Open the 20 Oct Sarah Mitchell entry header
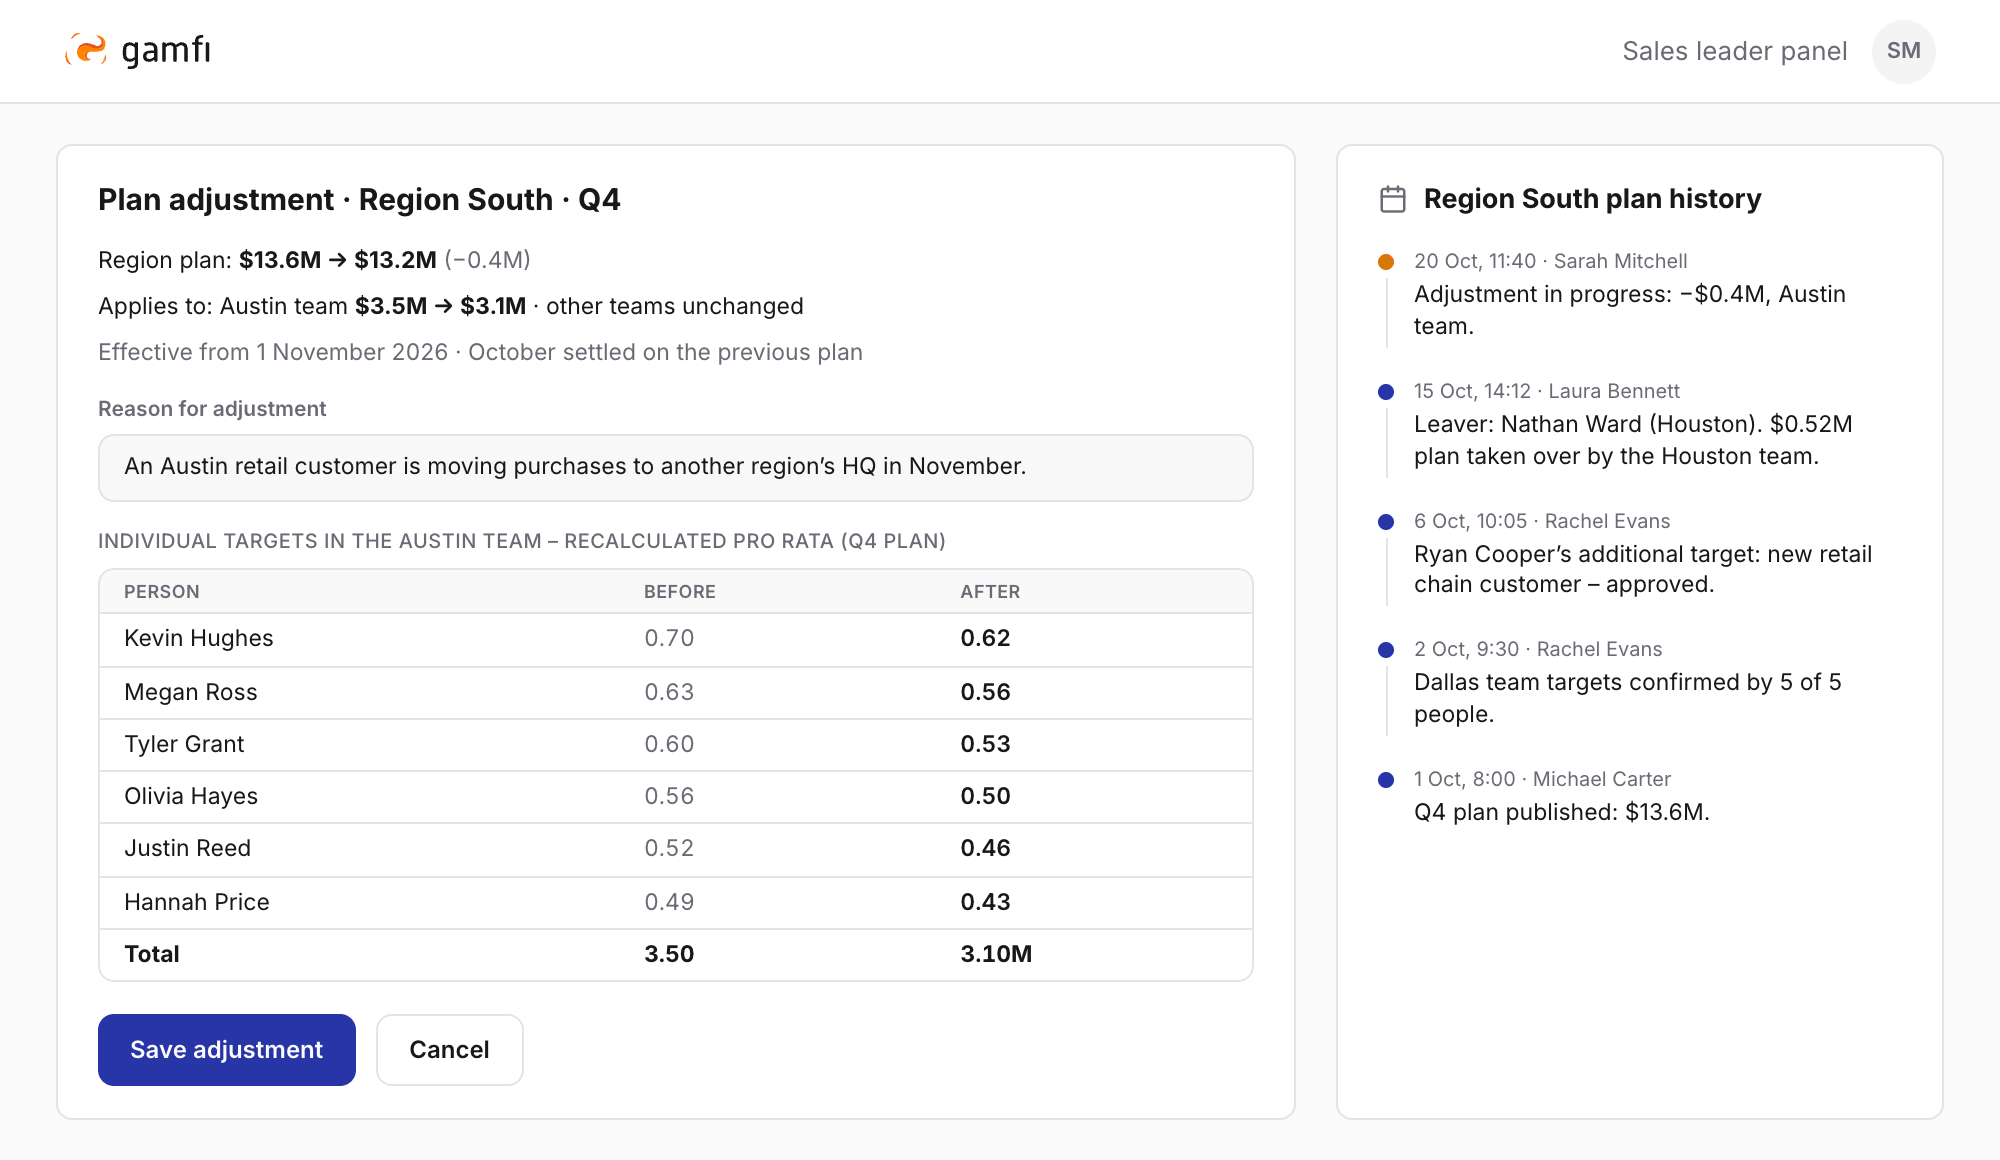The image size is (2000, 1160). [x=1550, y=261]
